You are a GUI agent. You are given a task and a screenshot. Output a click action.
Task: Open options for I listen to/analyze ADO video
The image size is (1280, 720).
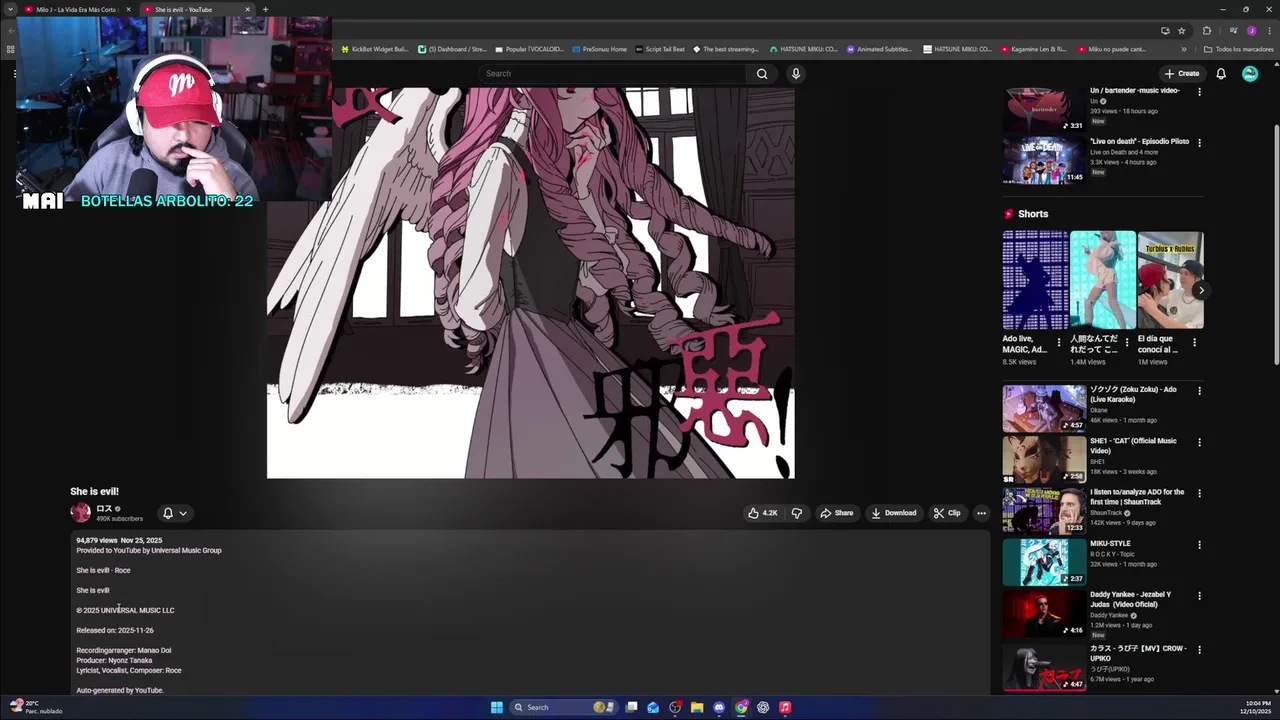pos(1199,493)
